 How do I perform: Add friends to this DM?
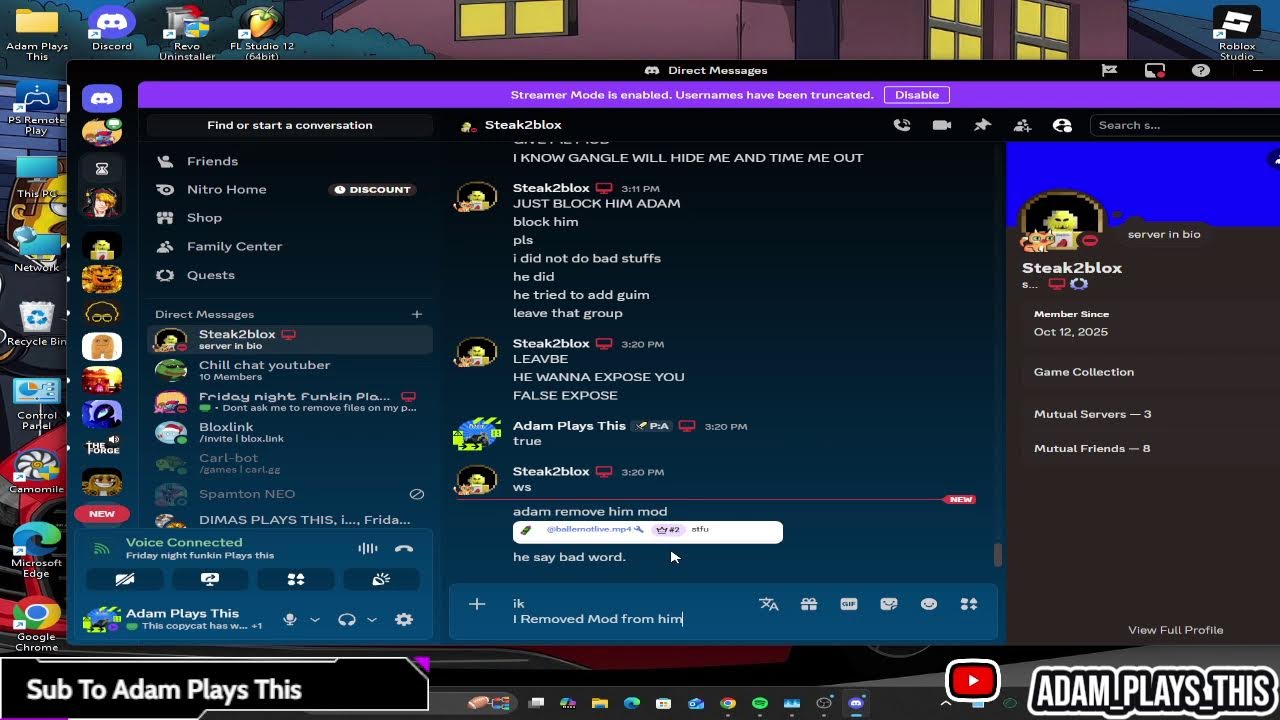pos(1022,125)
